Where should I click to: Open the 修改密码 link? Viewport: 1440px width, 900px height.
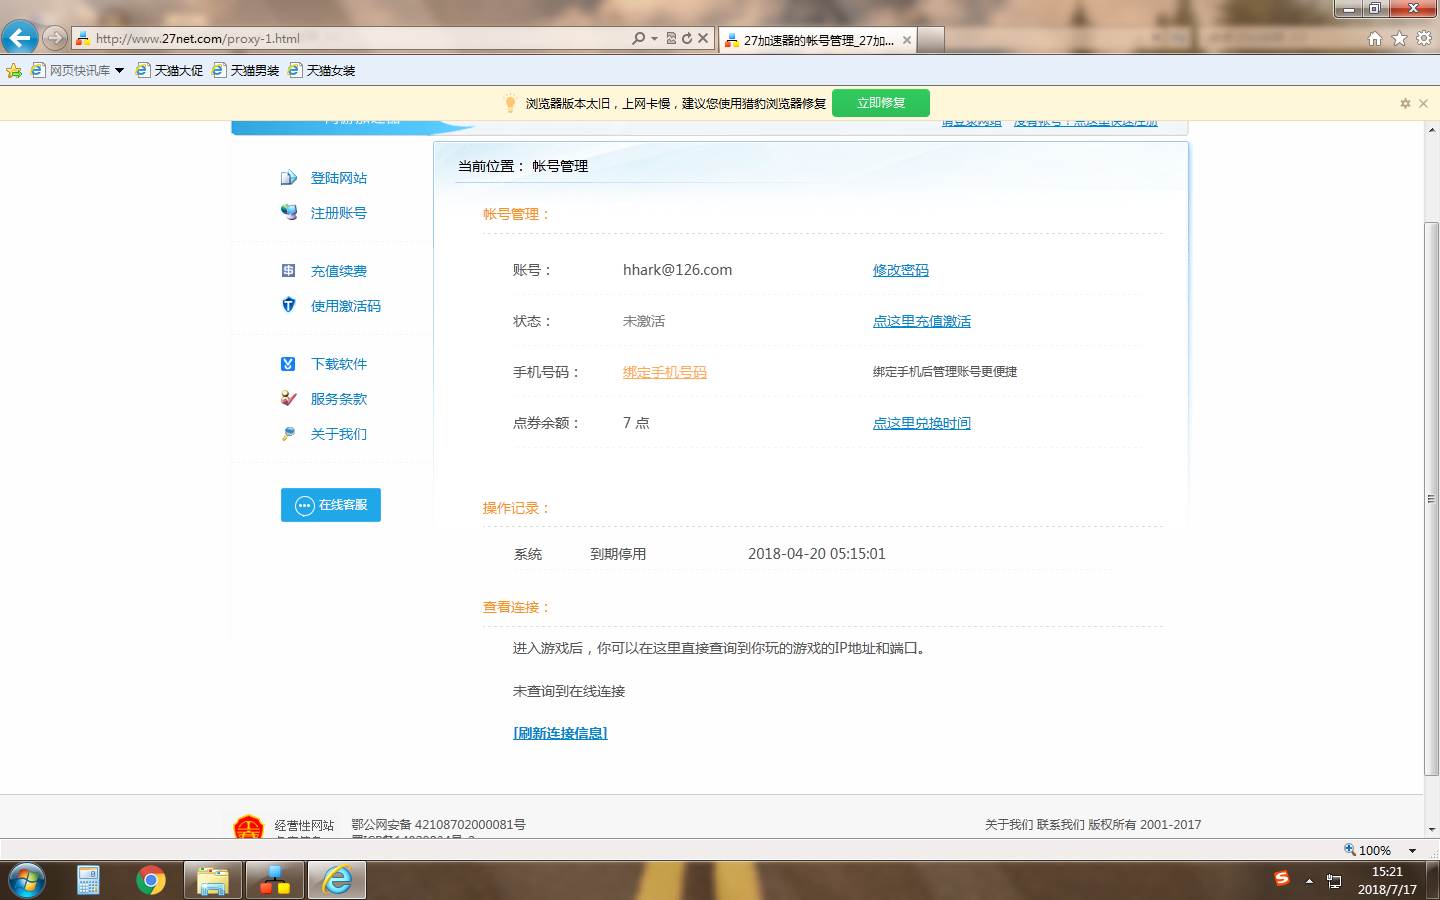(x=900, y=270)
